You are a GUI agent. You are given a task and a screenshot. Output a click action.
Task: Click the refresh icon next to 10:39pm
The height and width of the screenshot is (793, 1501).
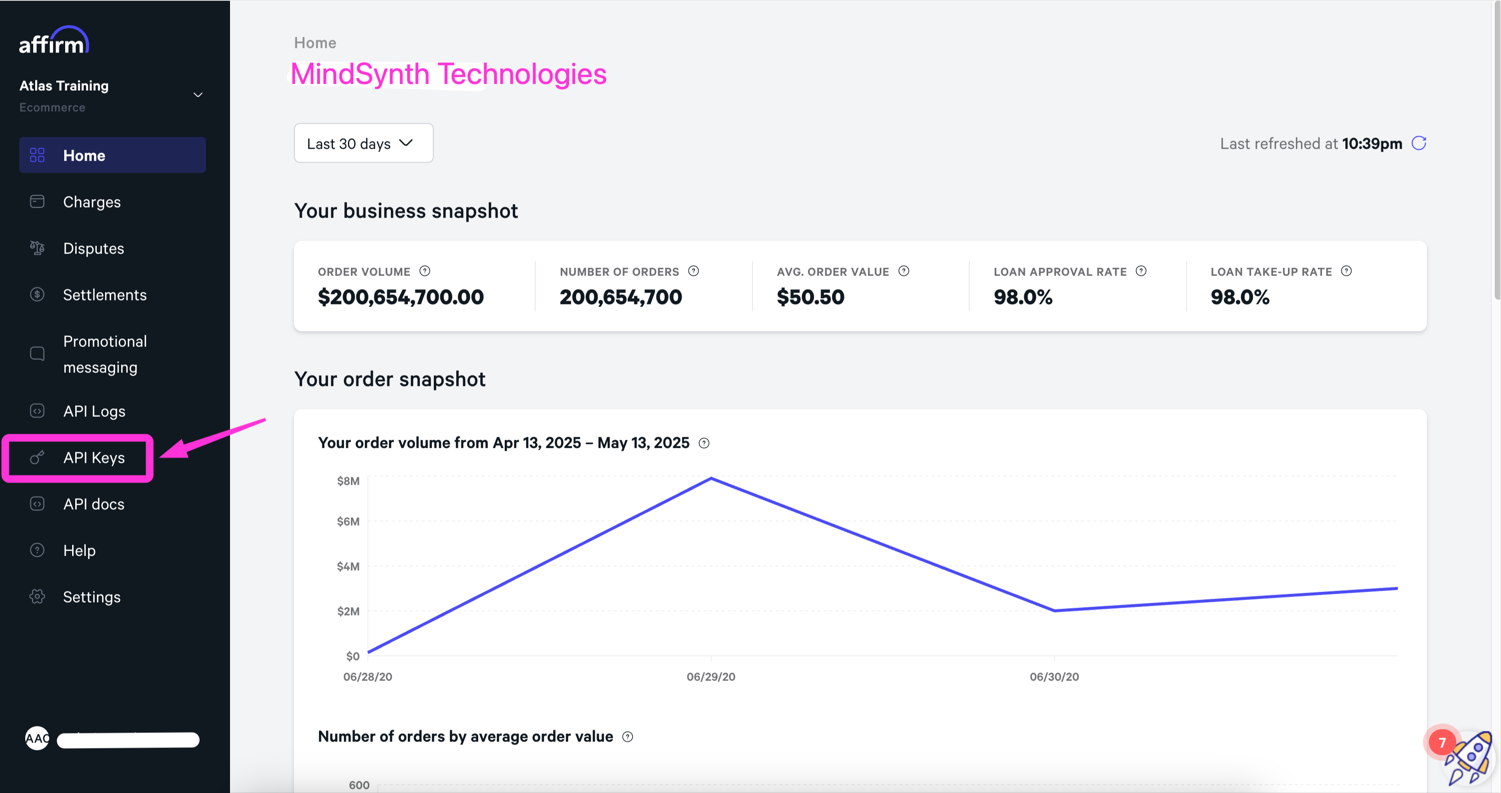tap(1418, 143)
